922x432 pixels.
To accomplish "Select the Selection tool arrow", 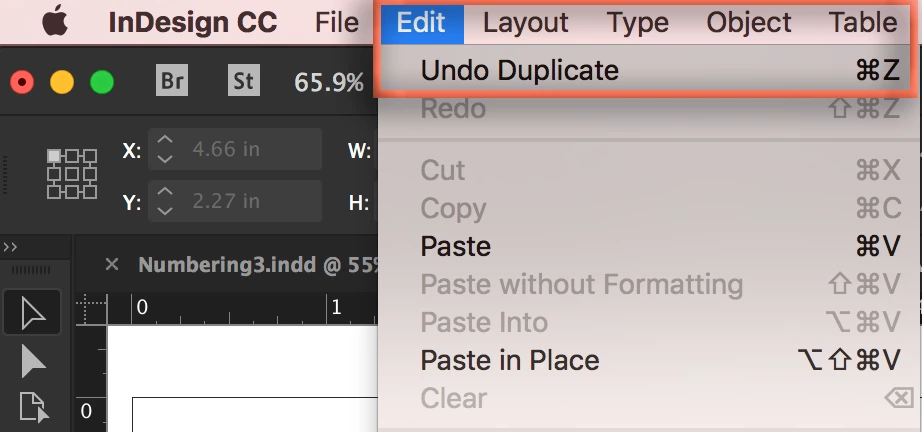I will (32, 313).
